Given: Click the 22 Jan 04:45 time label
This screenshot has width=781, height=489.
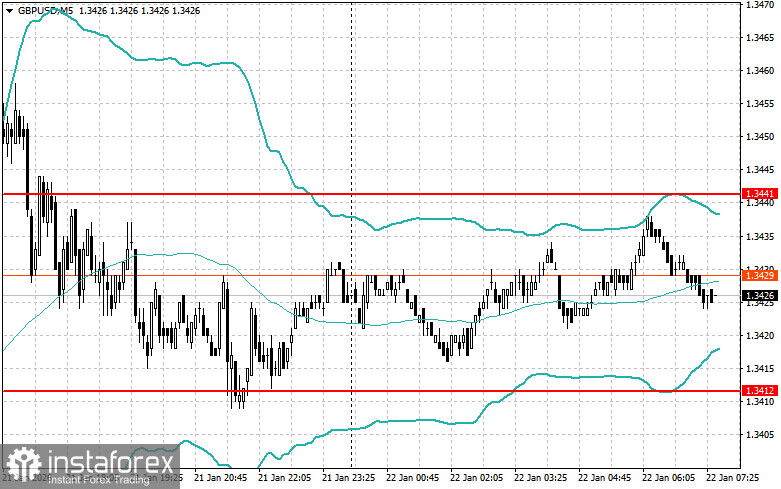Looking at the screenshot, I should (604, 478).
